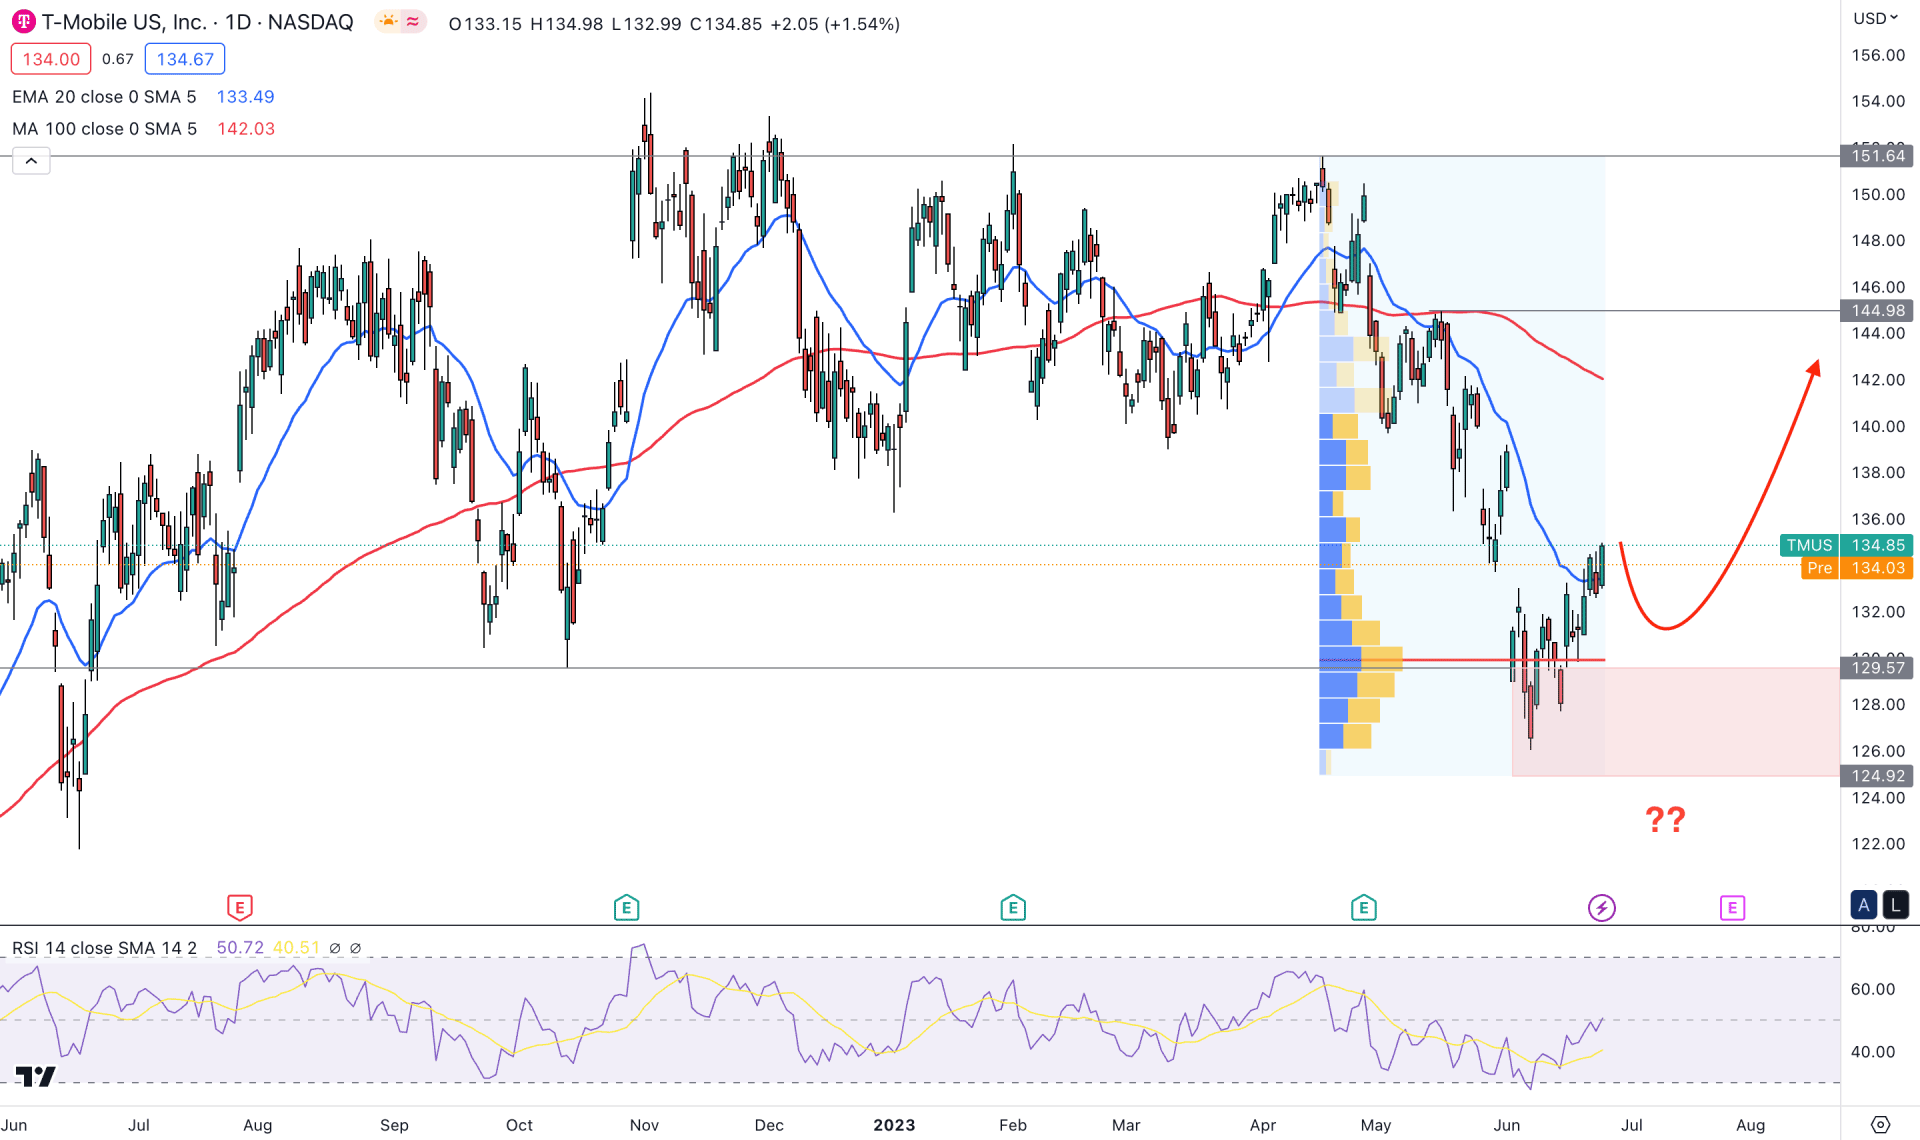Click the red 134.00 sell price button
The width and height of the screenshot is (1920, 1140).
point(51,59)
